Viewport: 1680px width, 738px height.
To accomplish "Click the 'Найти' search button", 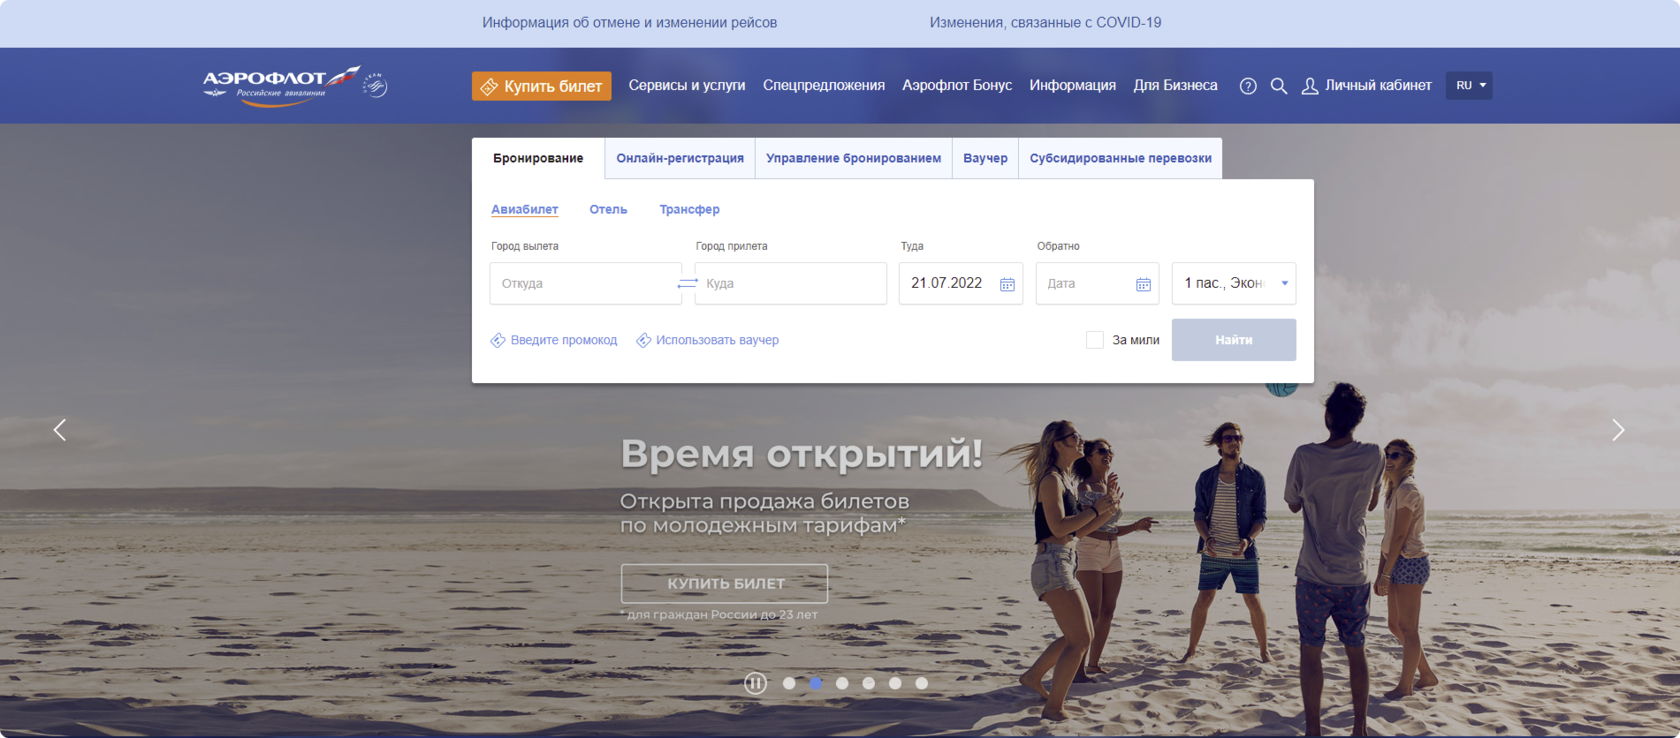I will (1234, 340).
